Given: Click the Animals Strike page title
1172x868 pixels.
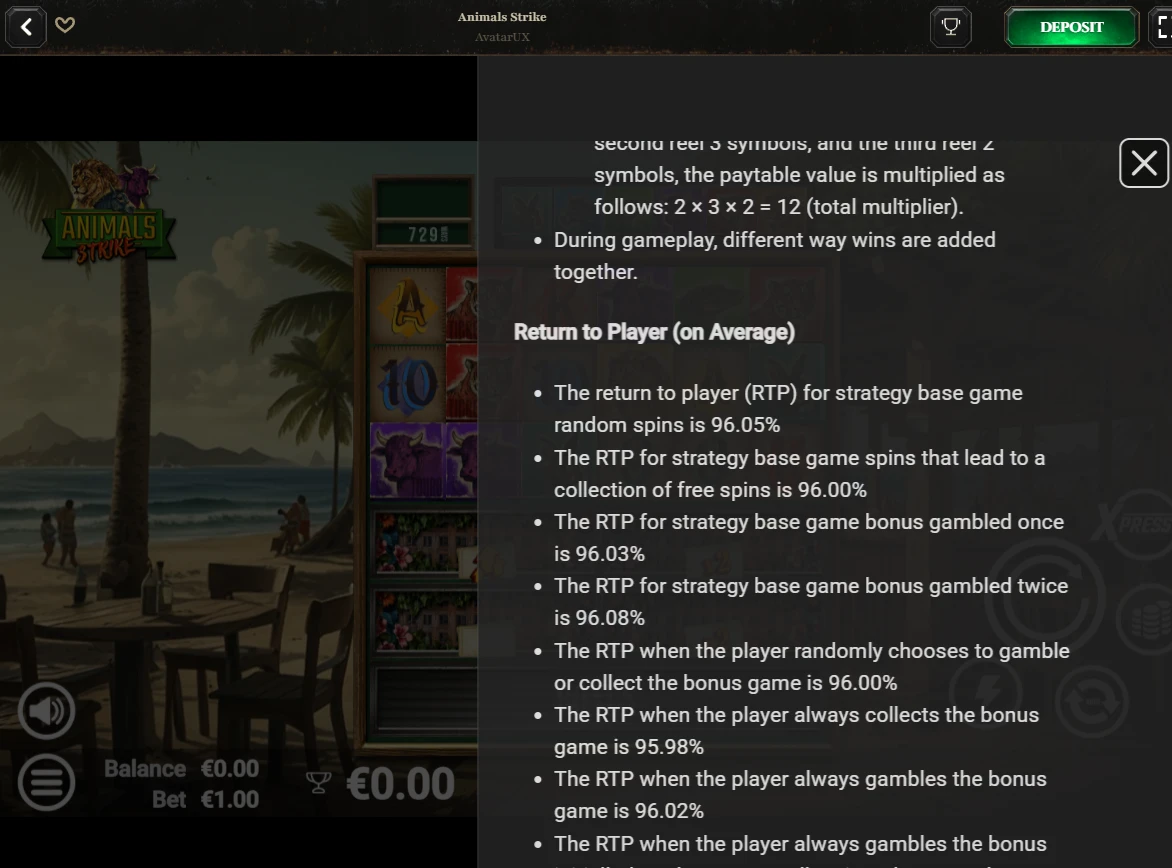Looking at the screenshot, I should tap(502, 16).
